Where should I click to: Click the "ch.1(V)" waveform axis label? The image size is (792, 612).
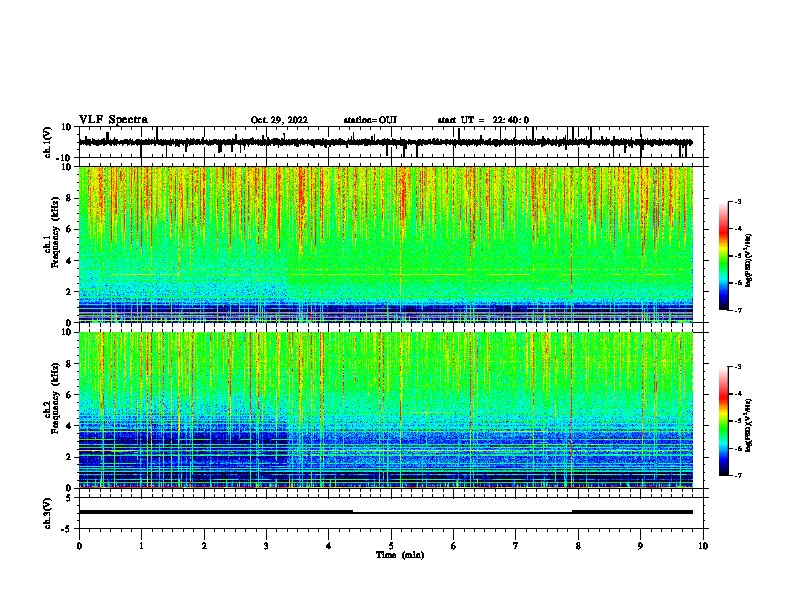pyautogui.click(x=48, y=142)
